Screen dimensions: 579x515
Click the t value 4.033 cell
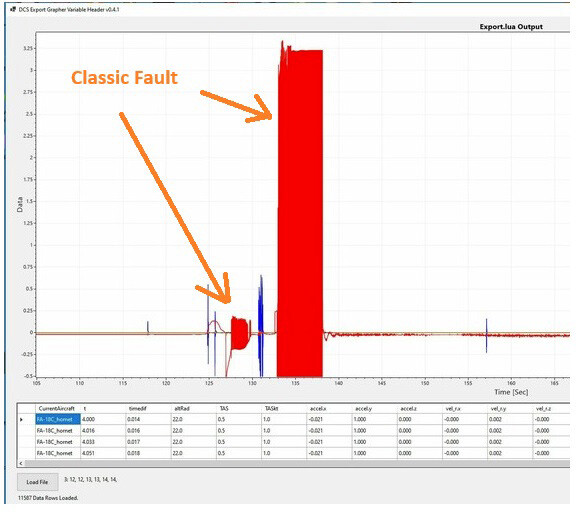[x=103, y=442]
